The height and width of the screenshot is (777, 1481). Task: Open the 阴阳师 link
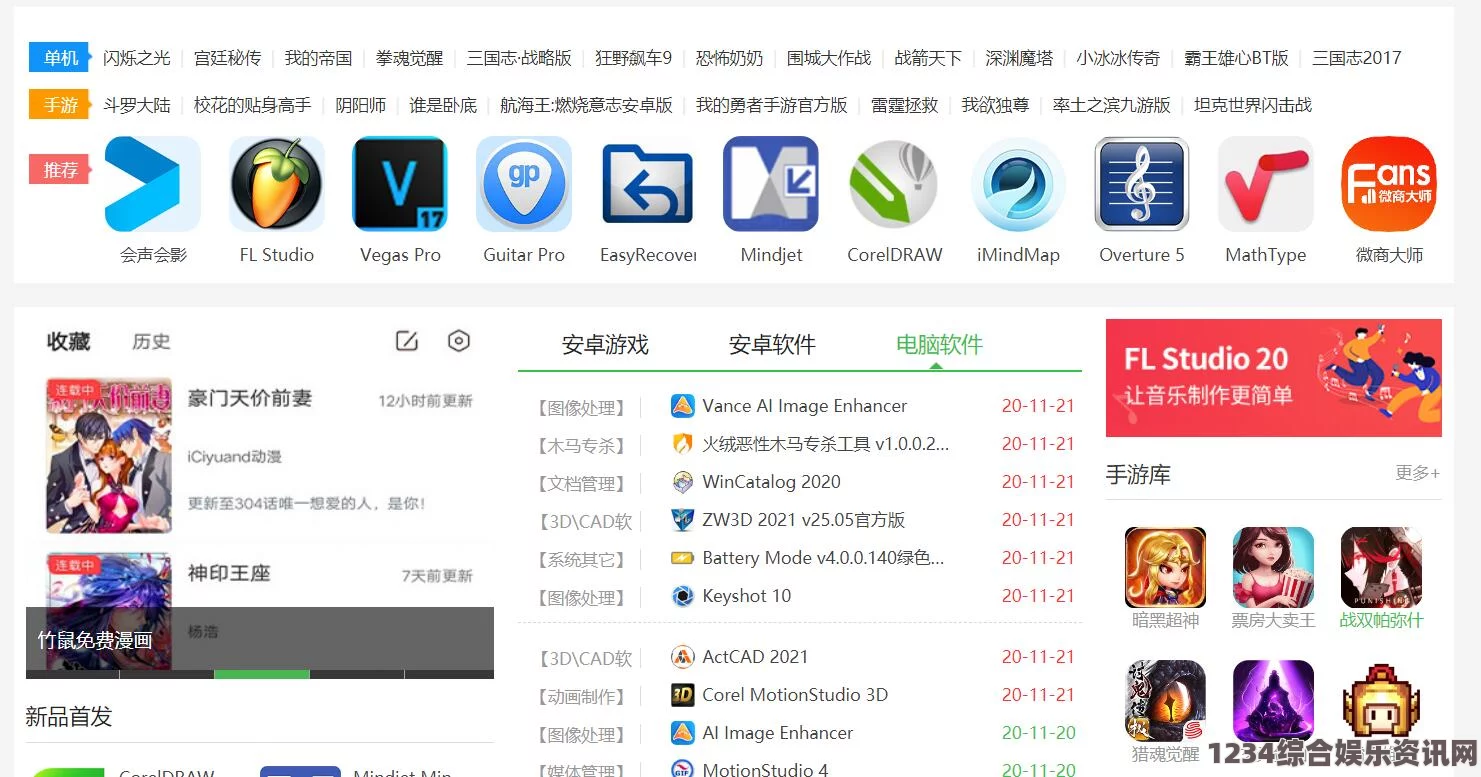pos(361,105)
